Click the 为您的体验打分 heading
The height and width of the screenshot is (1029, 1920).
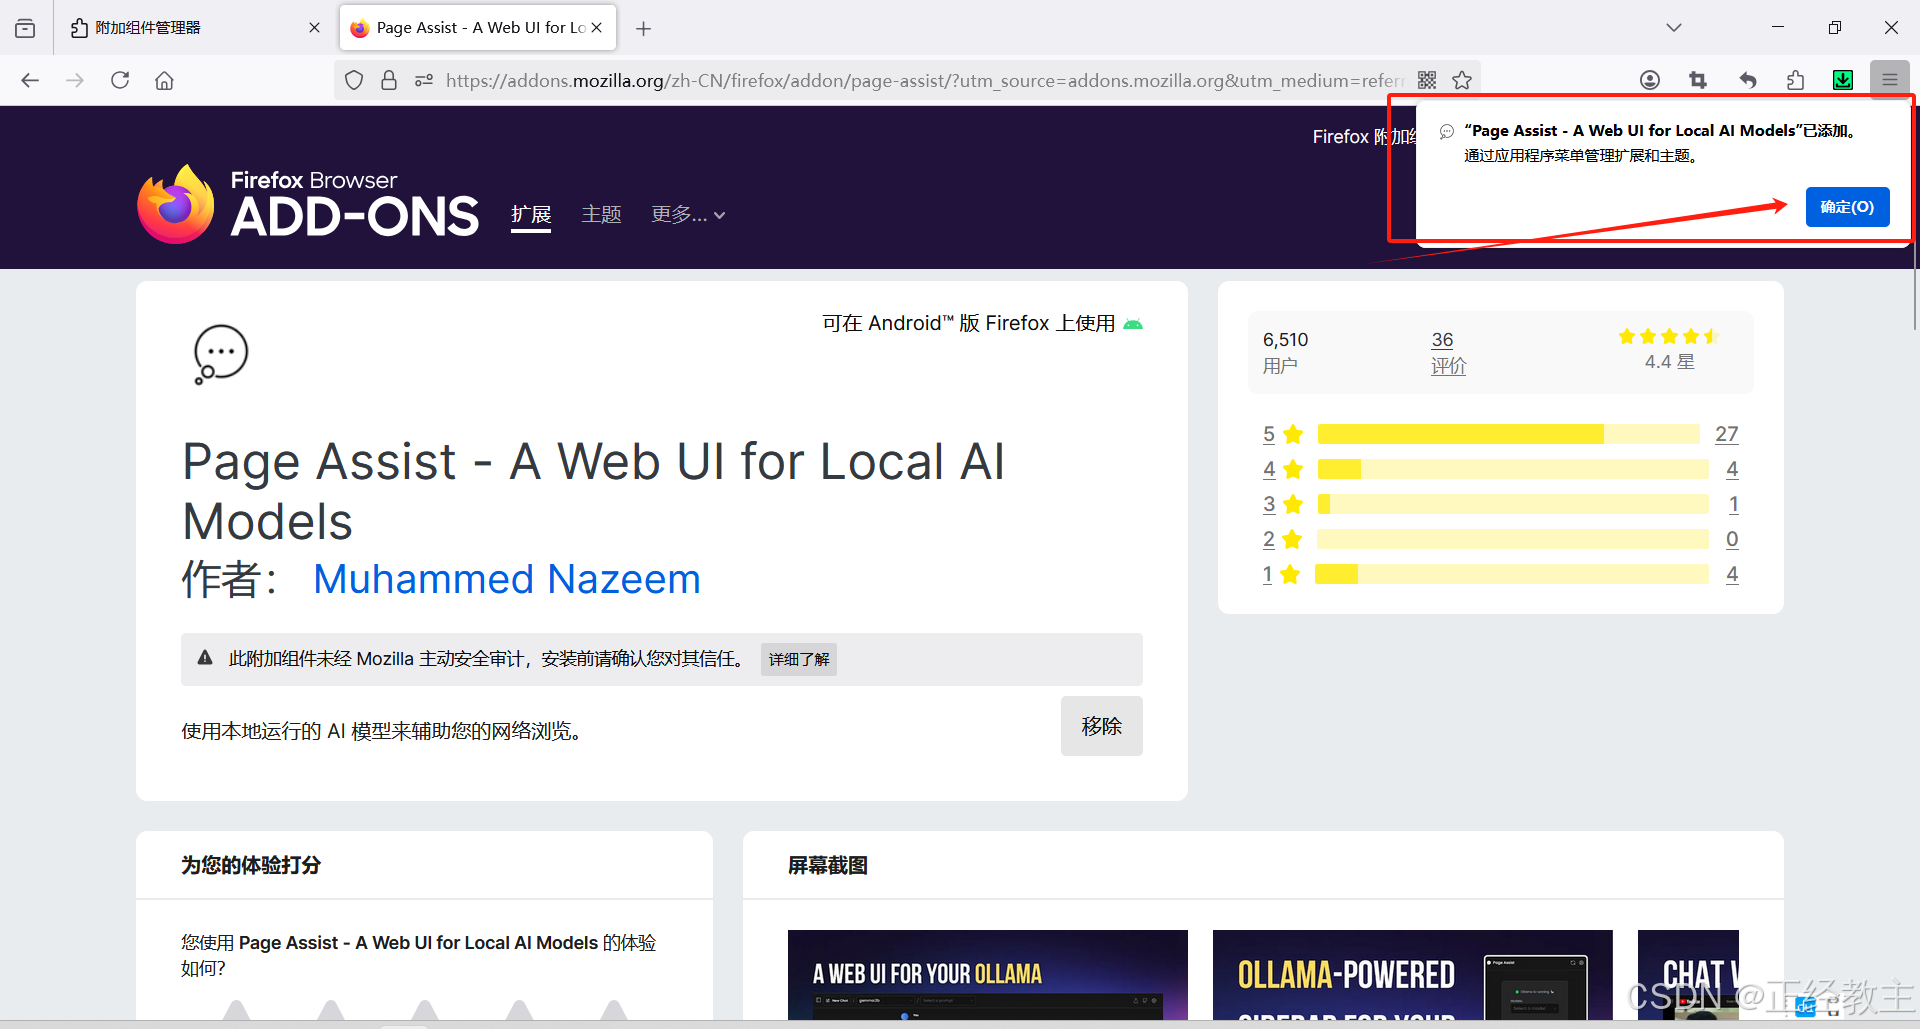[x=250, y=865]
